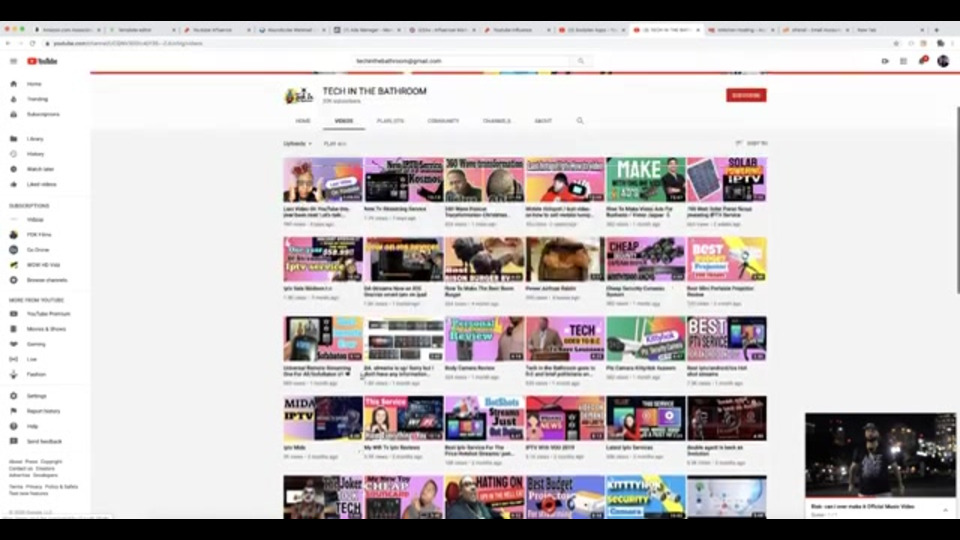Click the Tech in the Bathroom avatar
960x540 pixels.
[299, 96]
